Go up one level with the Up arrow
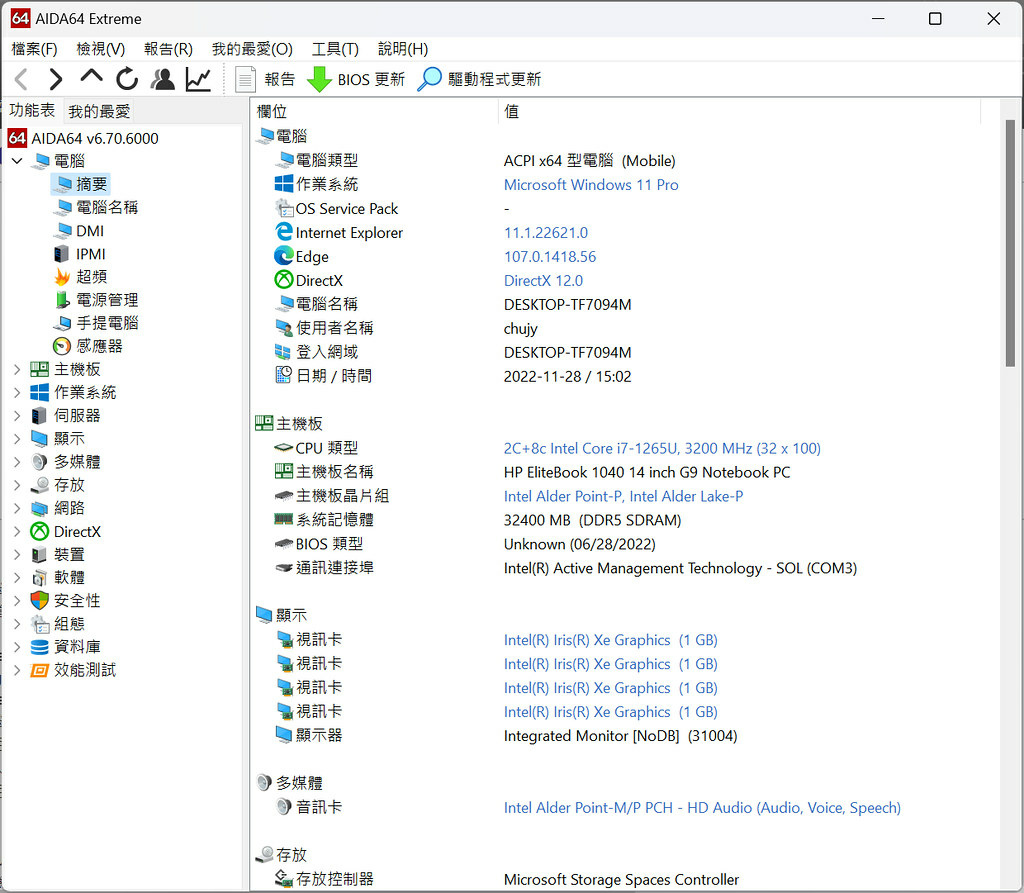Viewport: 1024px width, 893px height. tap(91, 77)
